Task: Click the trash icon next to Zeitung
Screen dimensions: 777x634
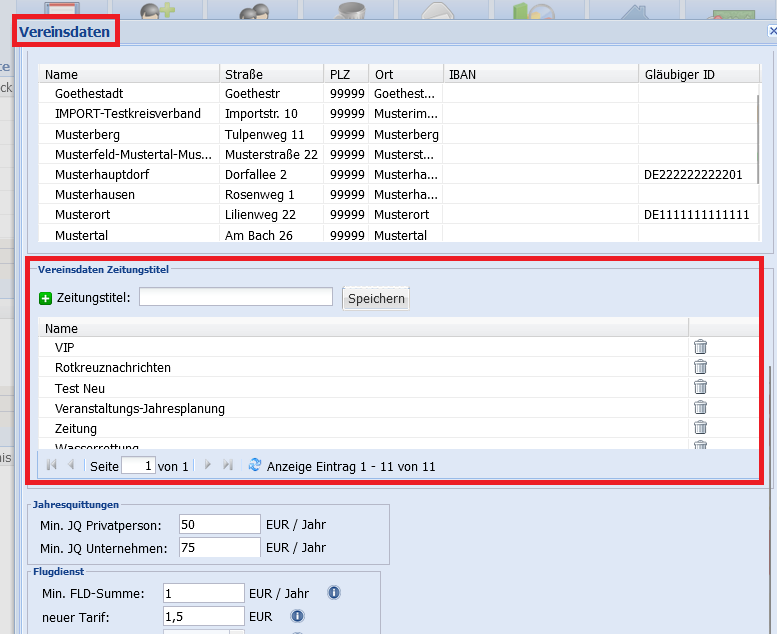Action: (700, 427)
